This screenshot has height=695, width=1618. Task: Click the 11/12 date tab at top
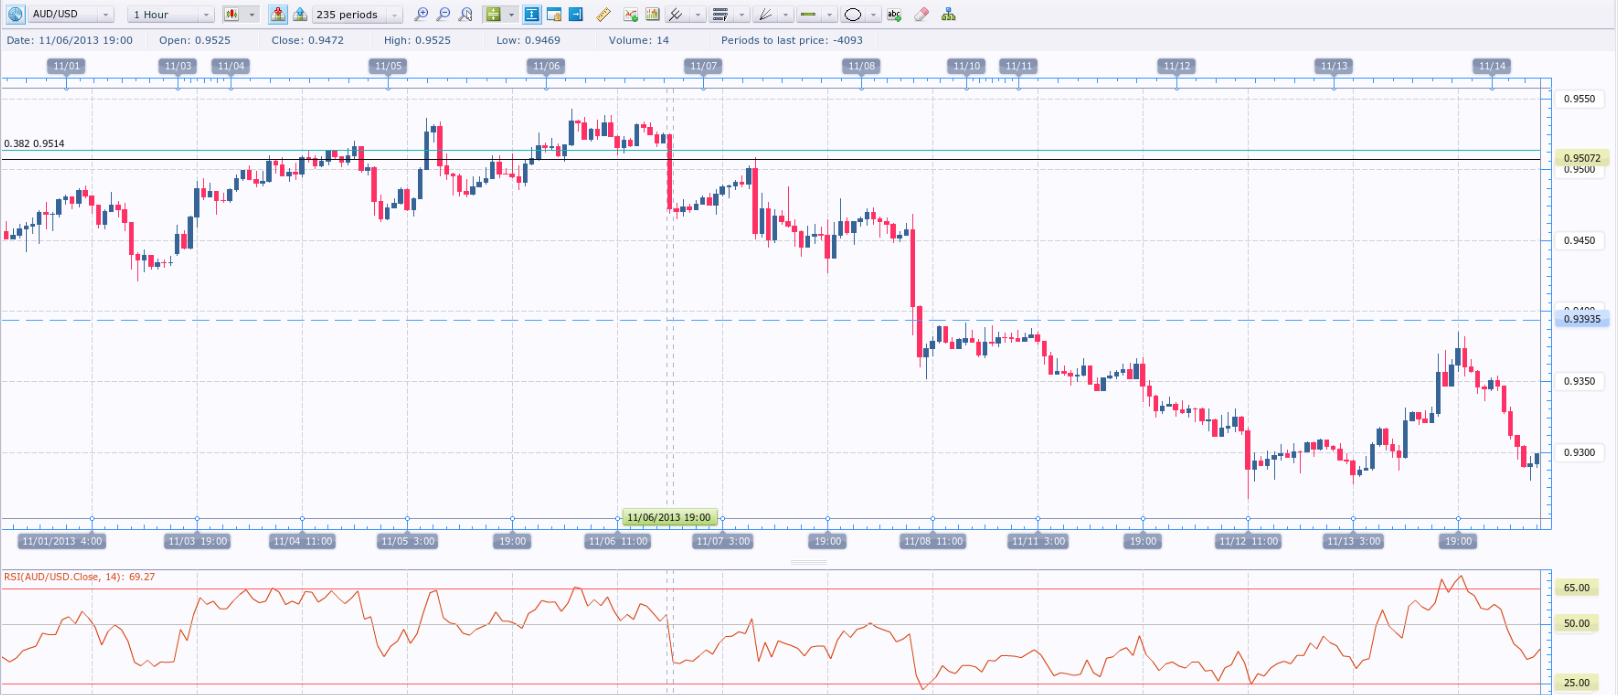coord(1176,66)
